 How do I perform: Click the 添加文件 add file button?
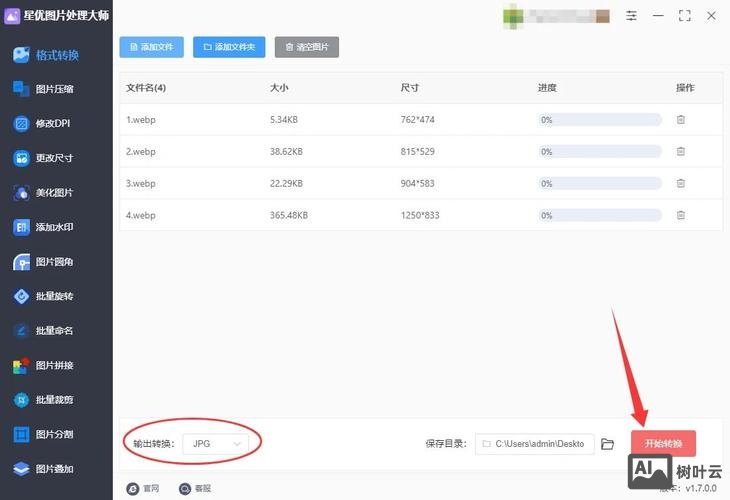152,47
